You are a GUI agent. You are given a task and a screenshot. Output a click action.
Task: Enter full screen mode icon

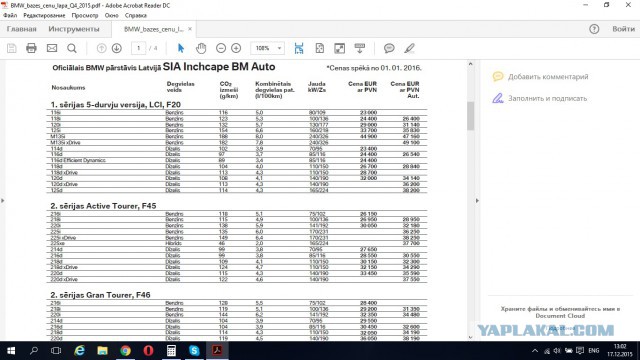tap(340, 48)
